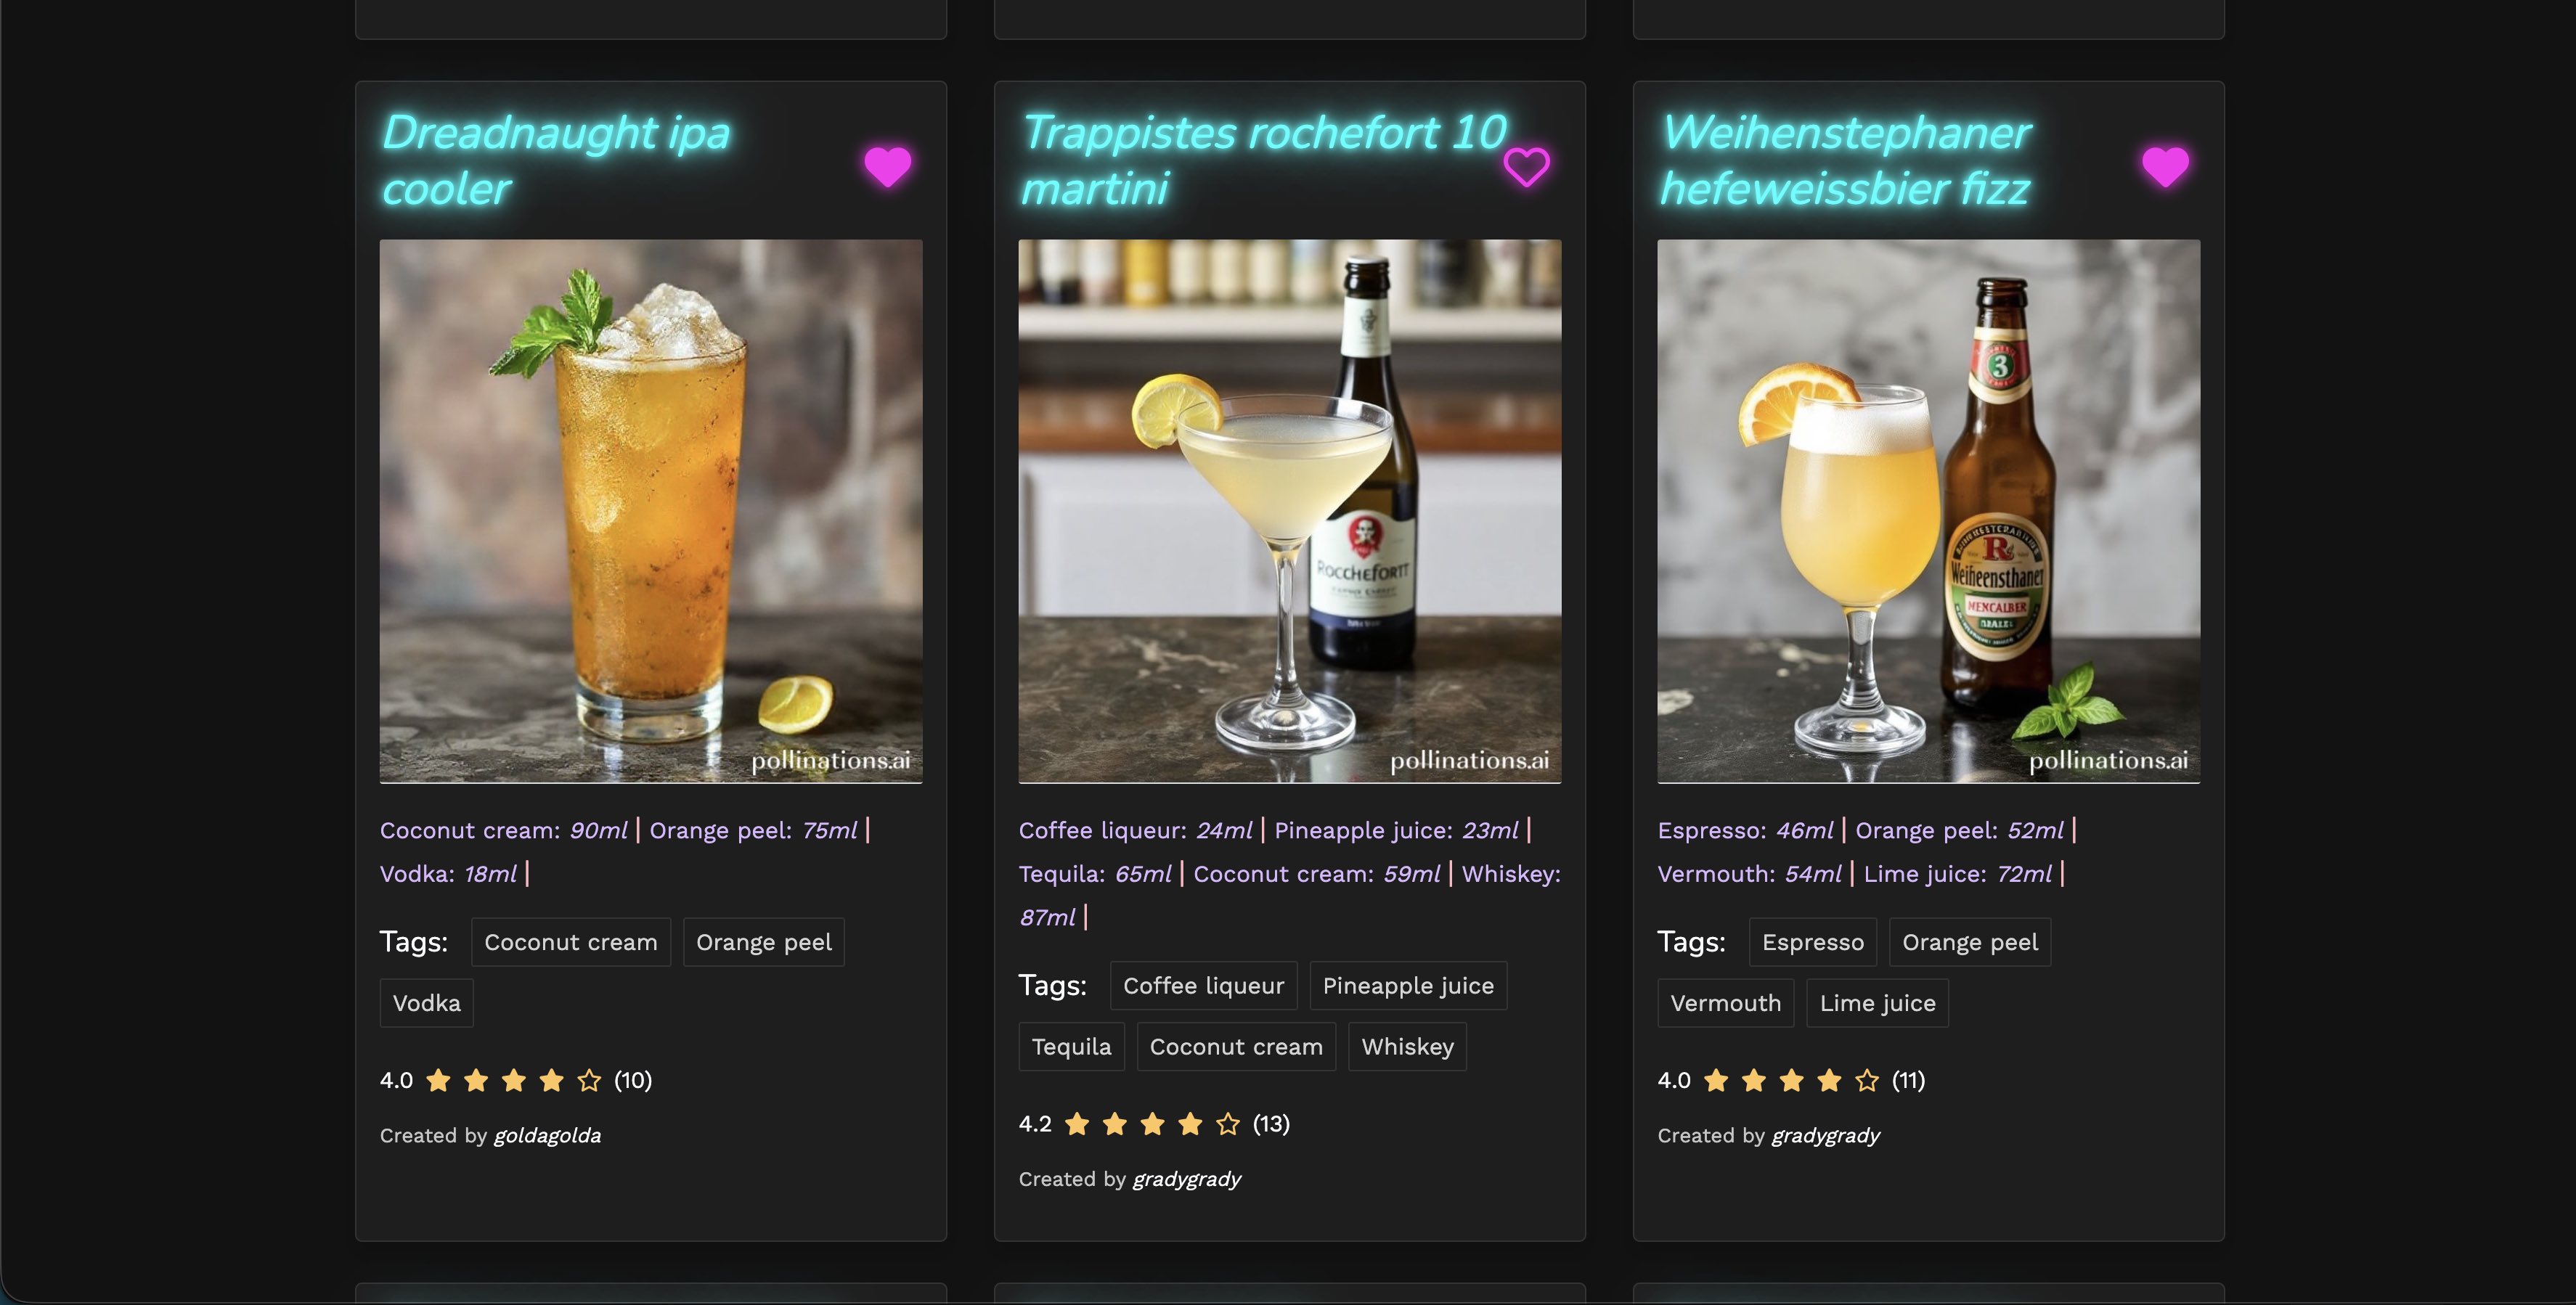Favorite the Trappistes rochefort 10 martini heart
The width and height of the screenshot is (2576, 1305).
pos(1526,166)
